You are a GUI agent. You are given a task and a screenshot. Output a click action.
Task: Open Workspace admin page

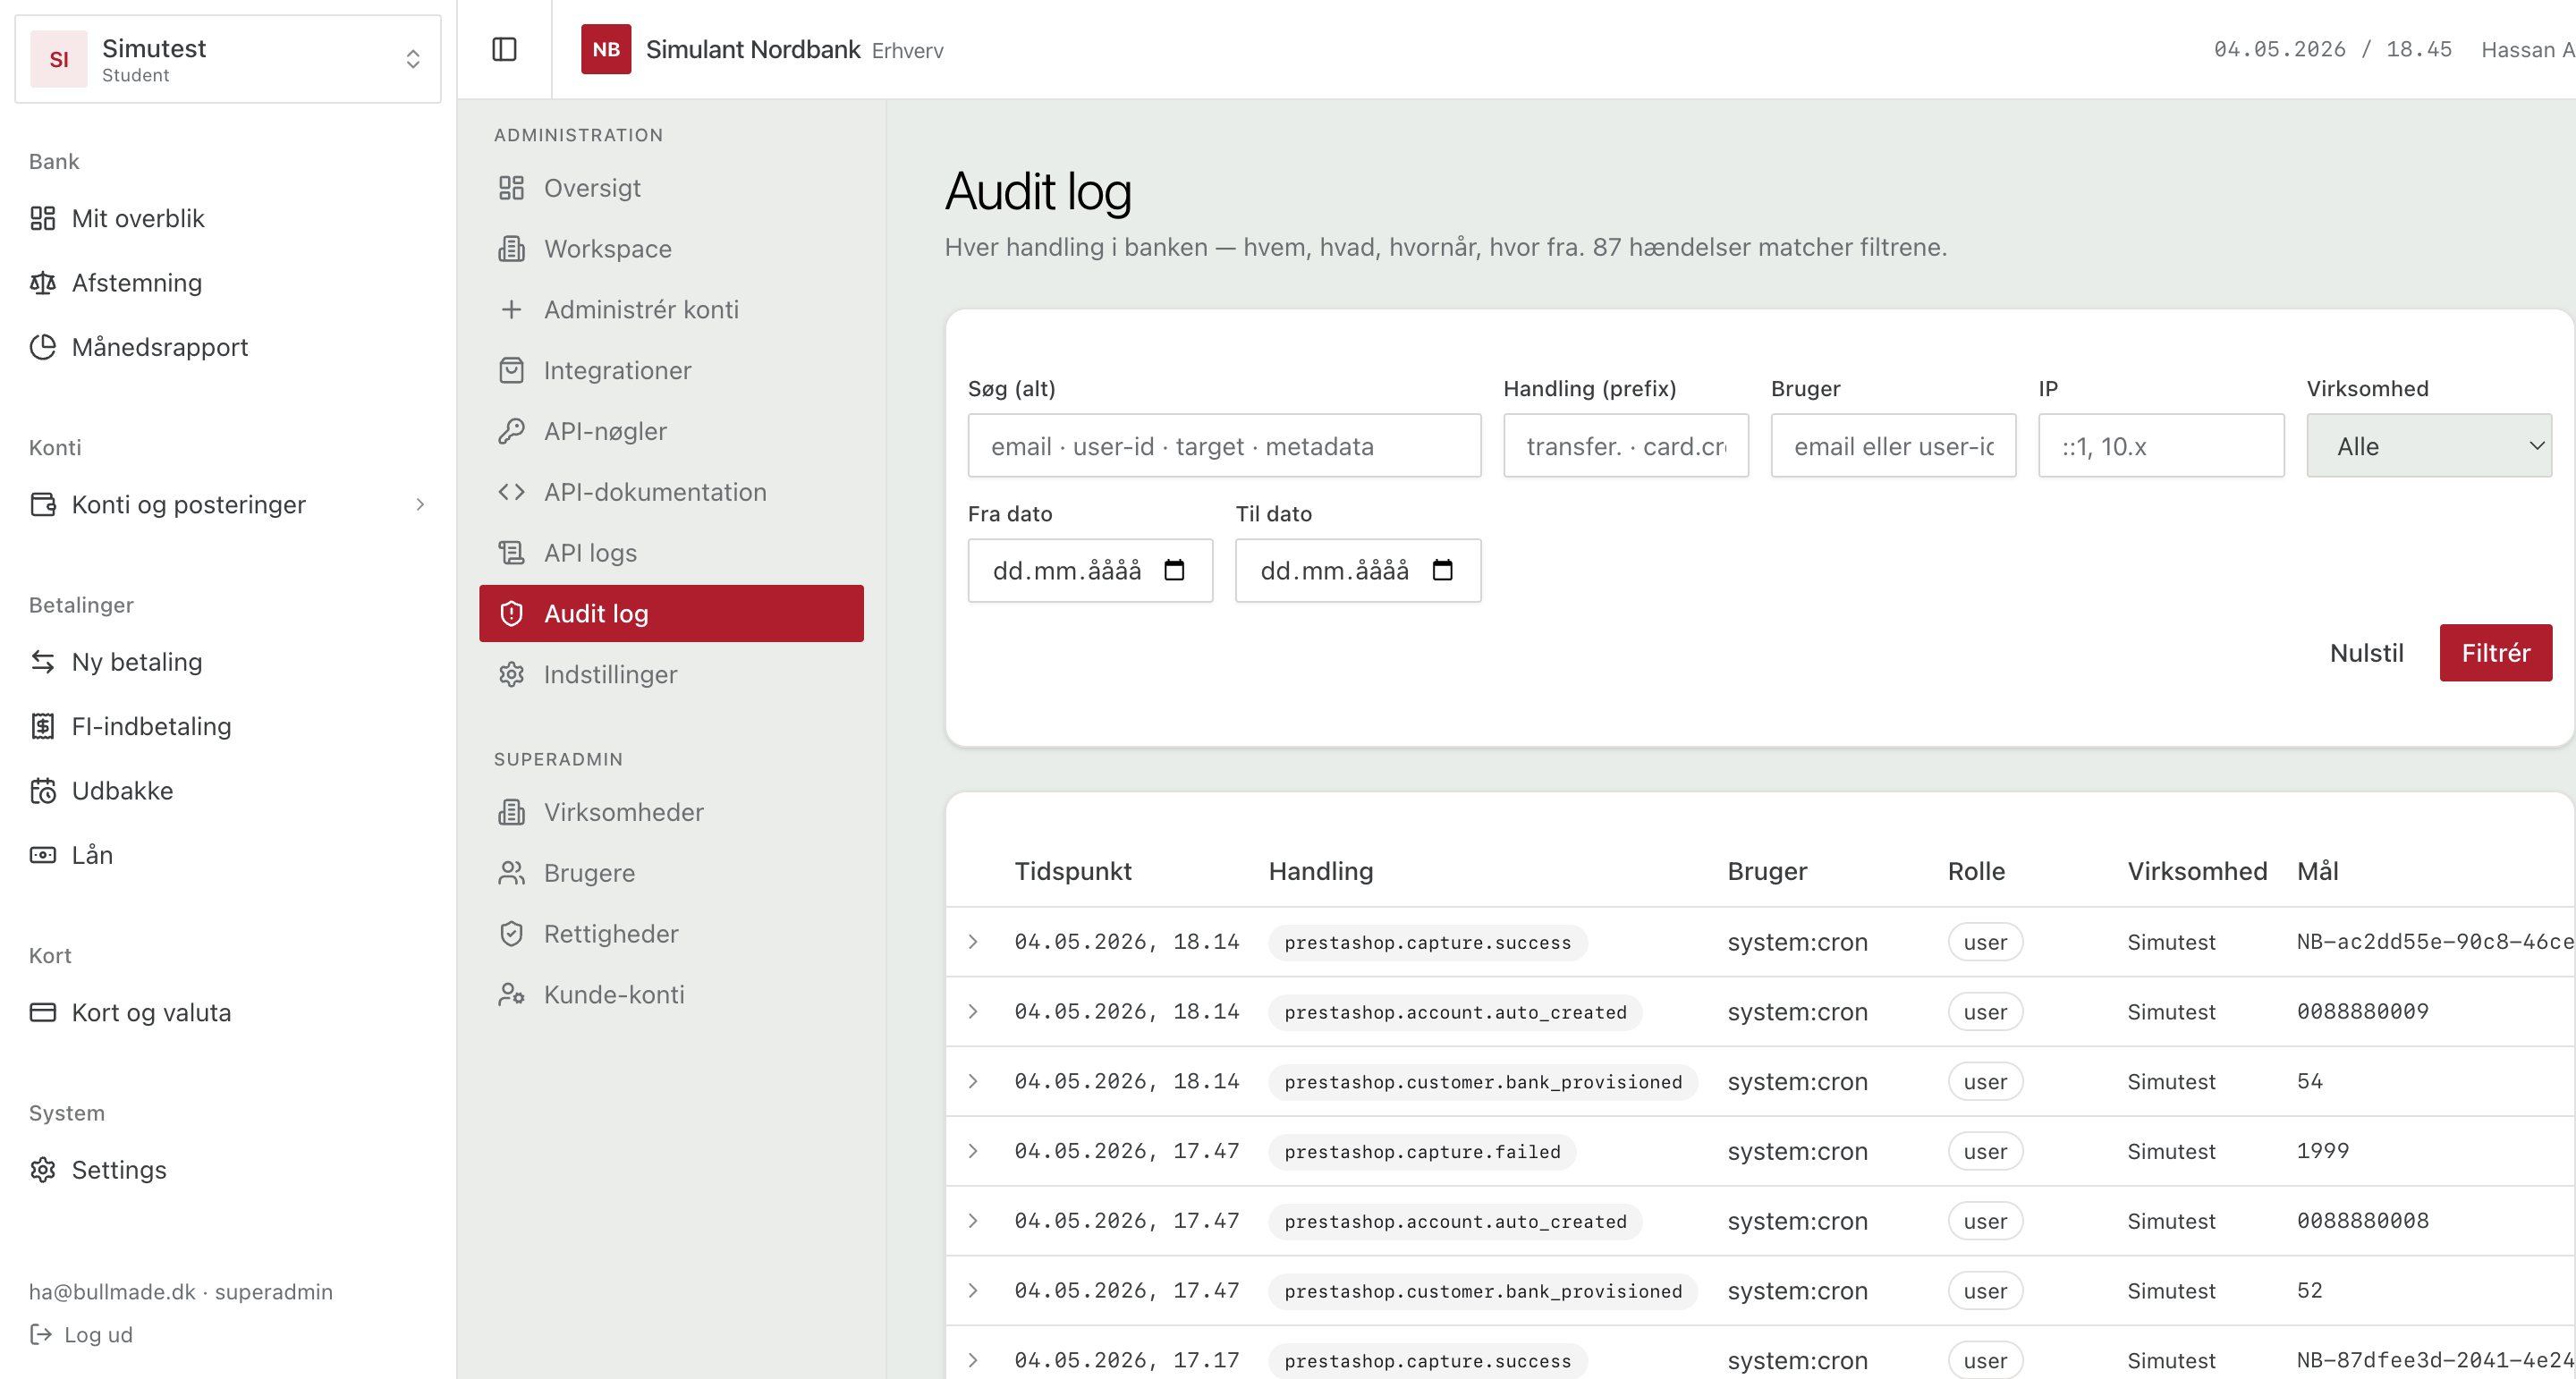click(671, 249)
